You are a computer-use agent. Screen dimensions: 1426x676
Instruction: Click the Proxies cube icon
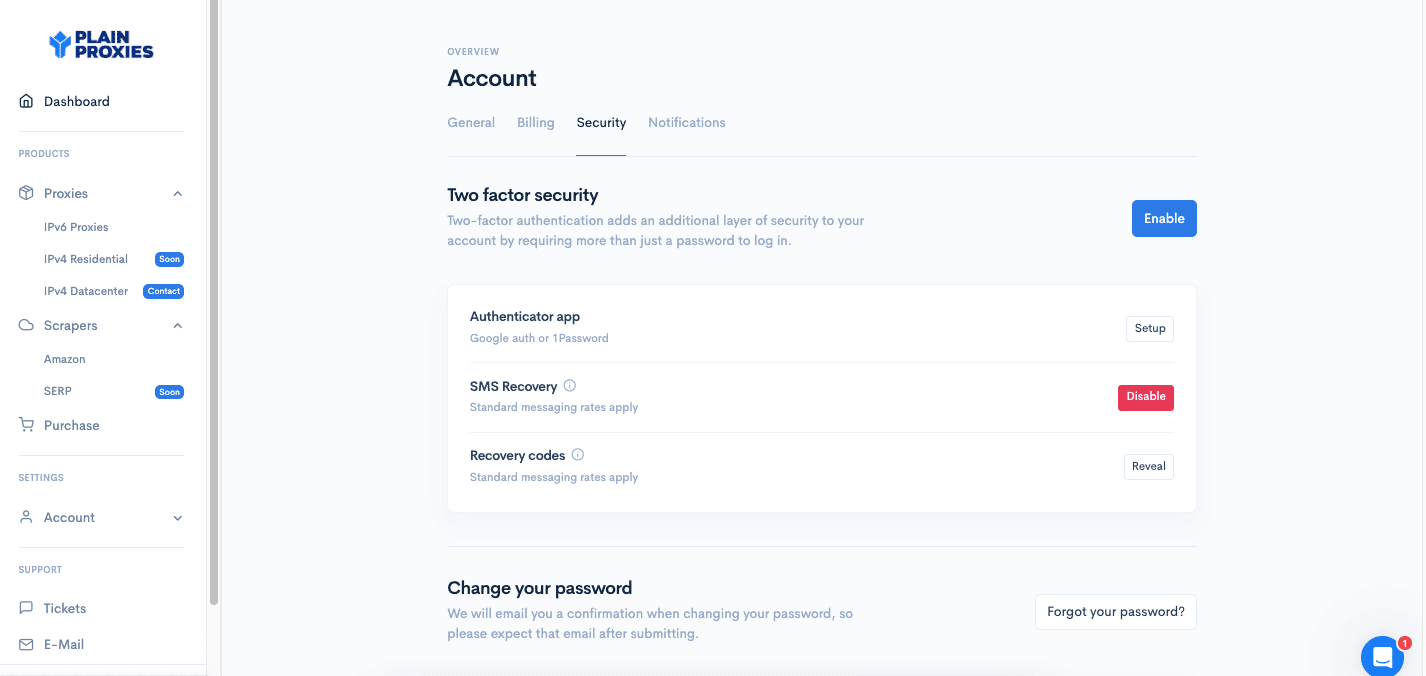[27, 193]
